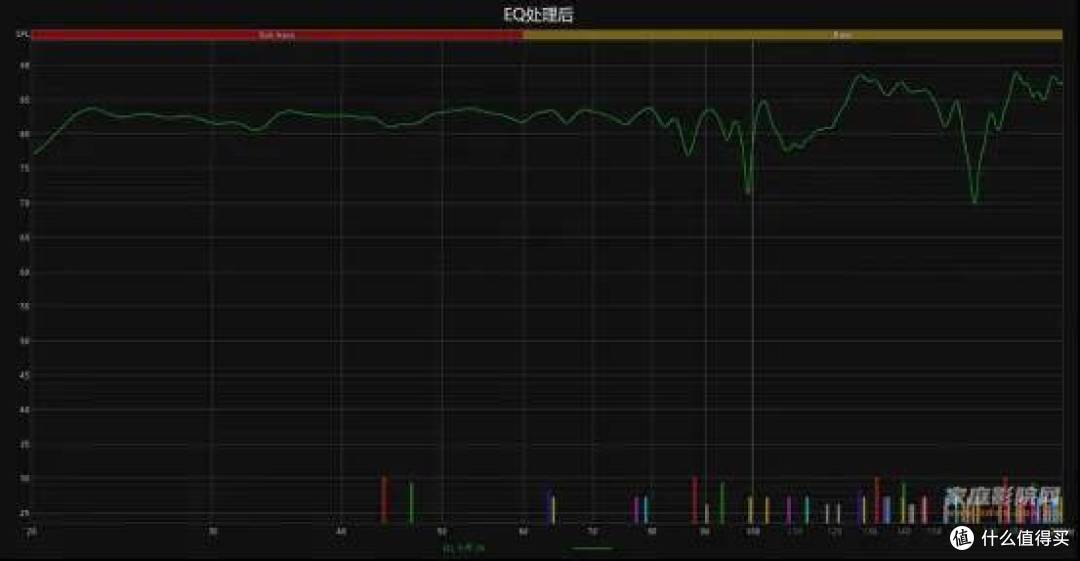
Task: Click the 50 label on the SPL axis
Action: pos(25,341)
